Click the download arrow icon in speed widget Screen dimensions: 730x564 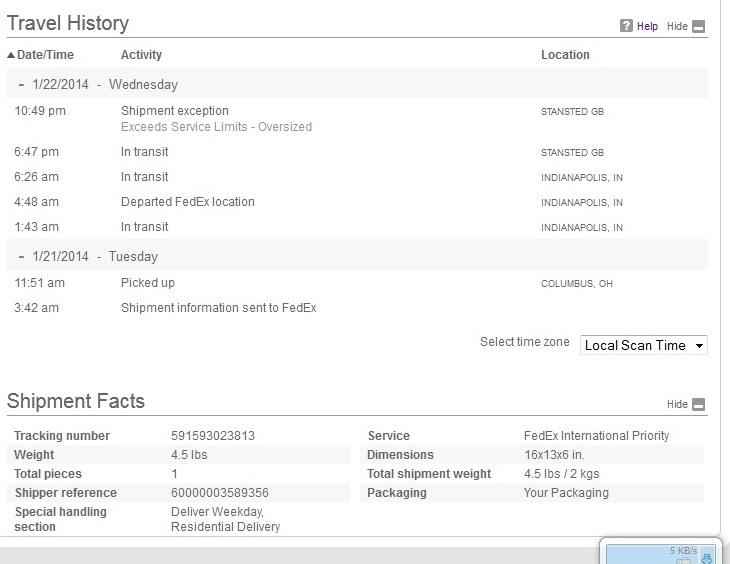click(x=707, y=558)
